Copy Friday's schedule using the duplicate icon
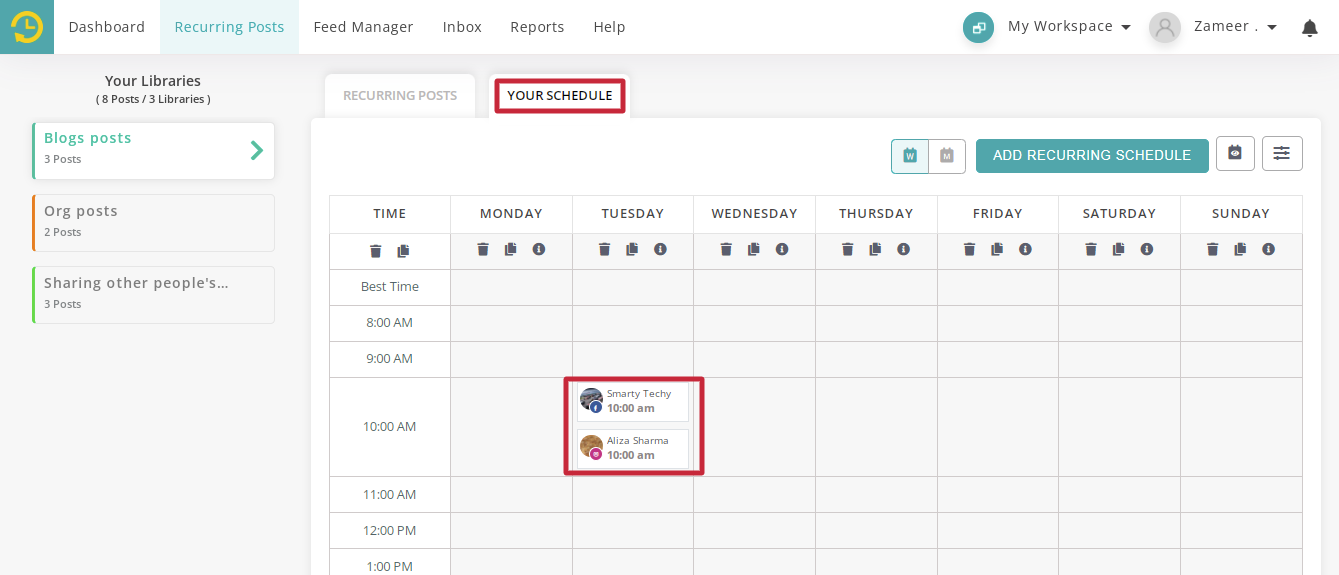 [x=997, y=249]
